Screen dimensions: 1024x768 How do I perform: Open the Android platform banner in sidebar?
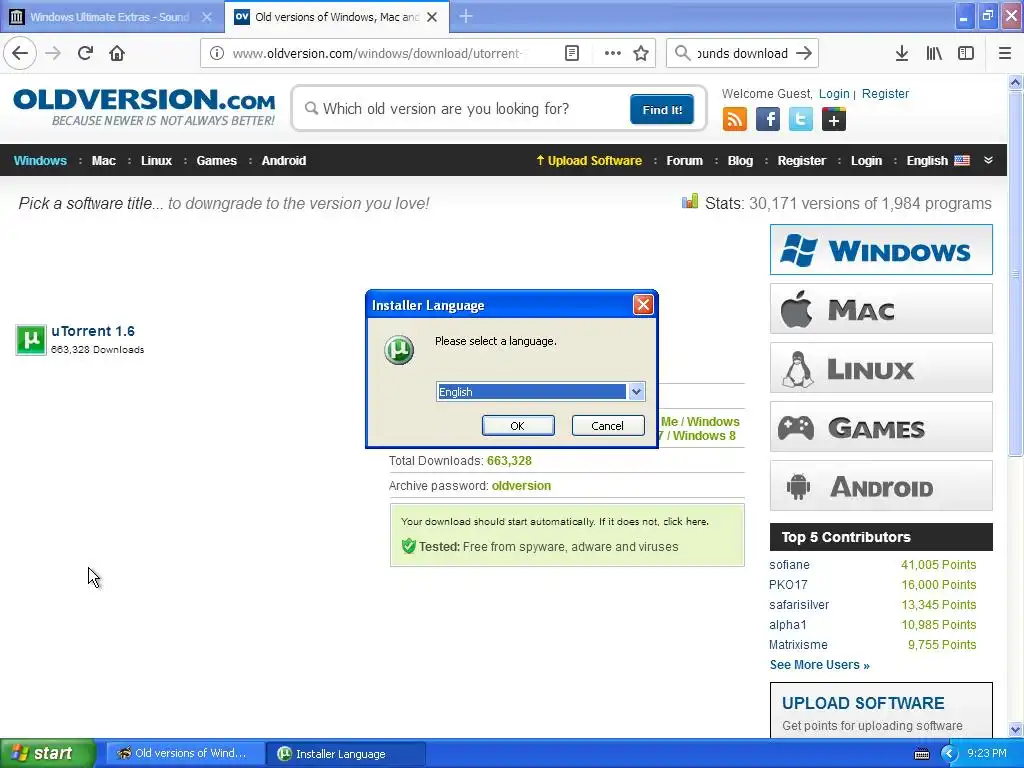(881, 486)
